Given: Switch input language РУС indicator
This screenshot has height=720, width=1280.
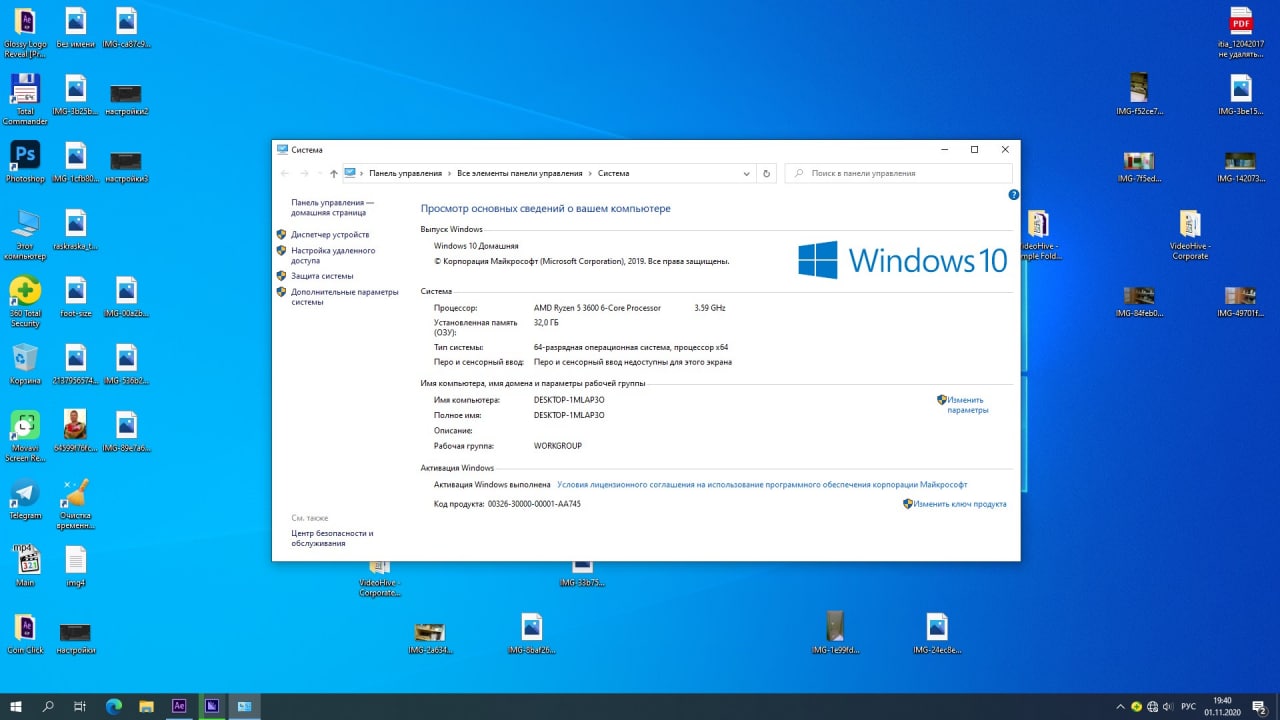Looking at the screenshot, I should (1190, 707).
